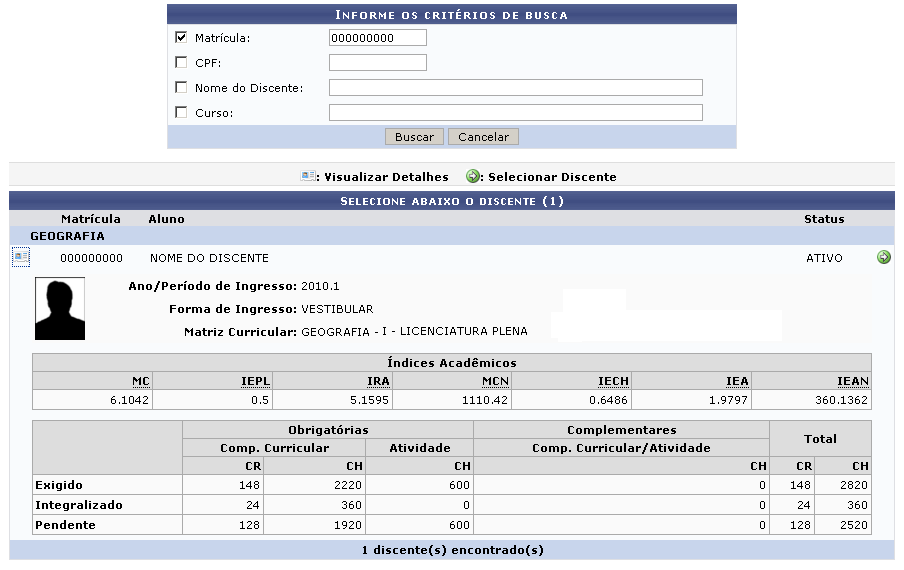Click the NOME DO DISCENTE student name
904x570 pixels.
click(x=209, y=258)
